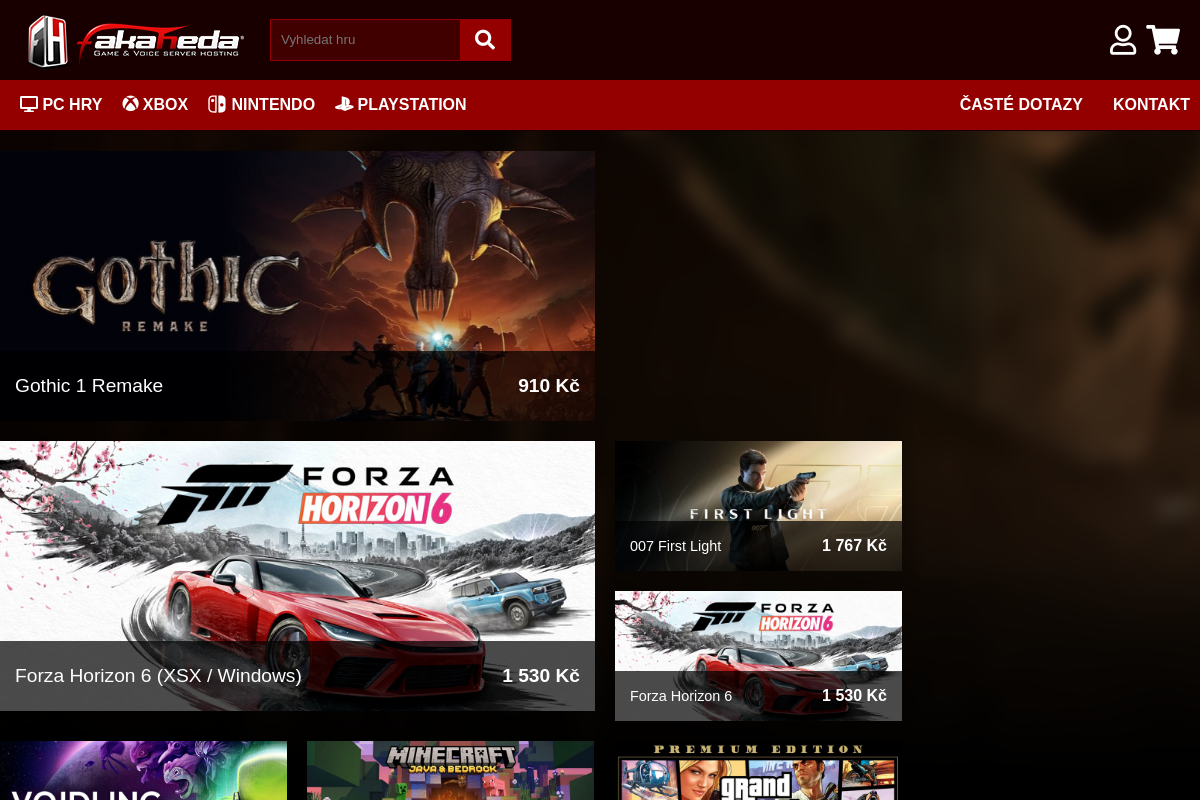Open the XBOX menu item
Screen dimensions: 1200x800
[155, 104]
